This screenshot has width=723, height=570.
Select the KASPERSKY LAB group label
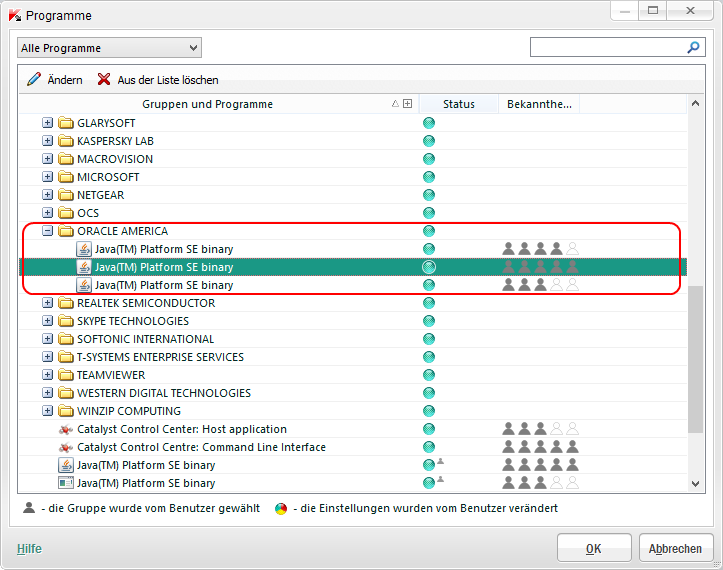115,141
